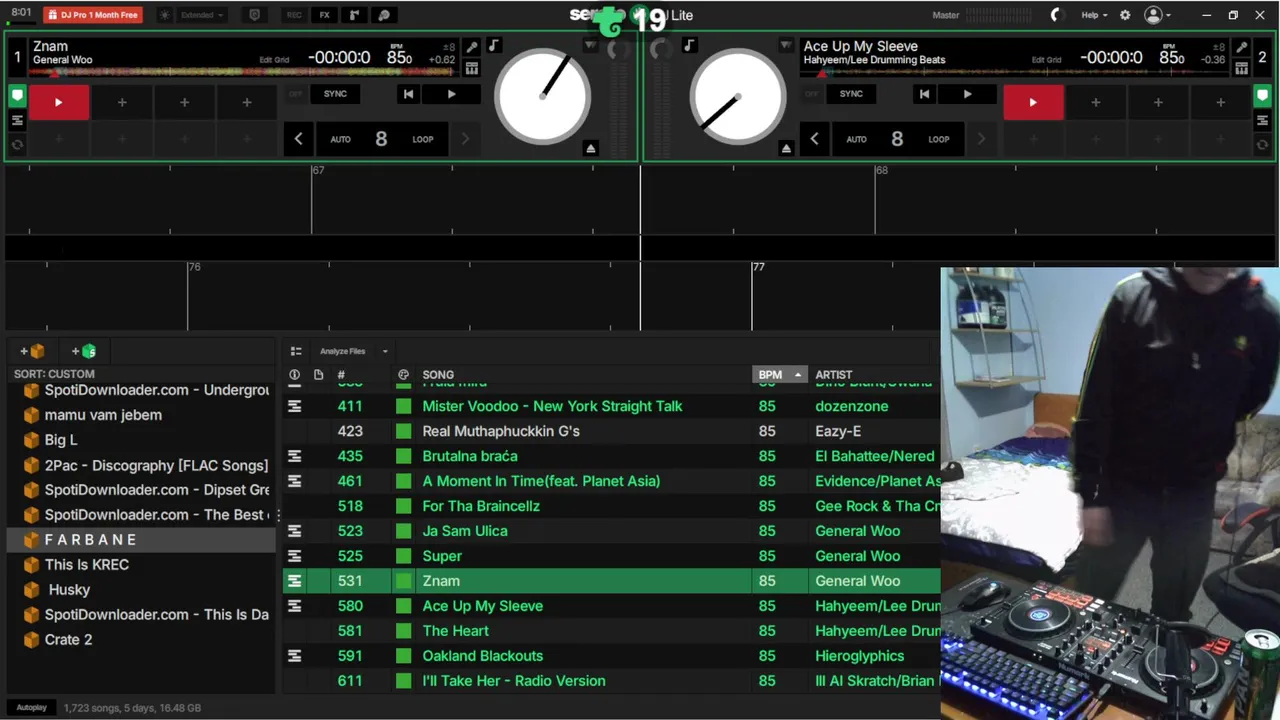
Task: Open the user account profile dropdown
Action: [1157, 15]
